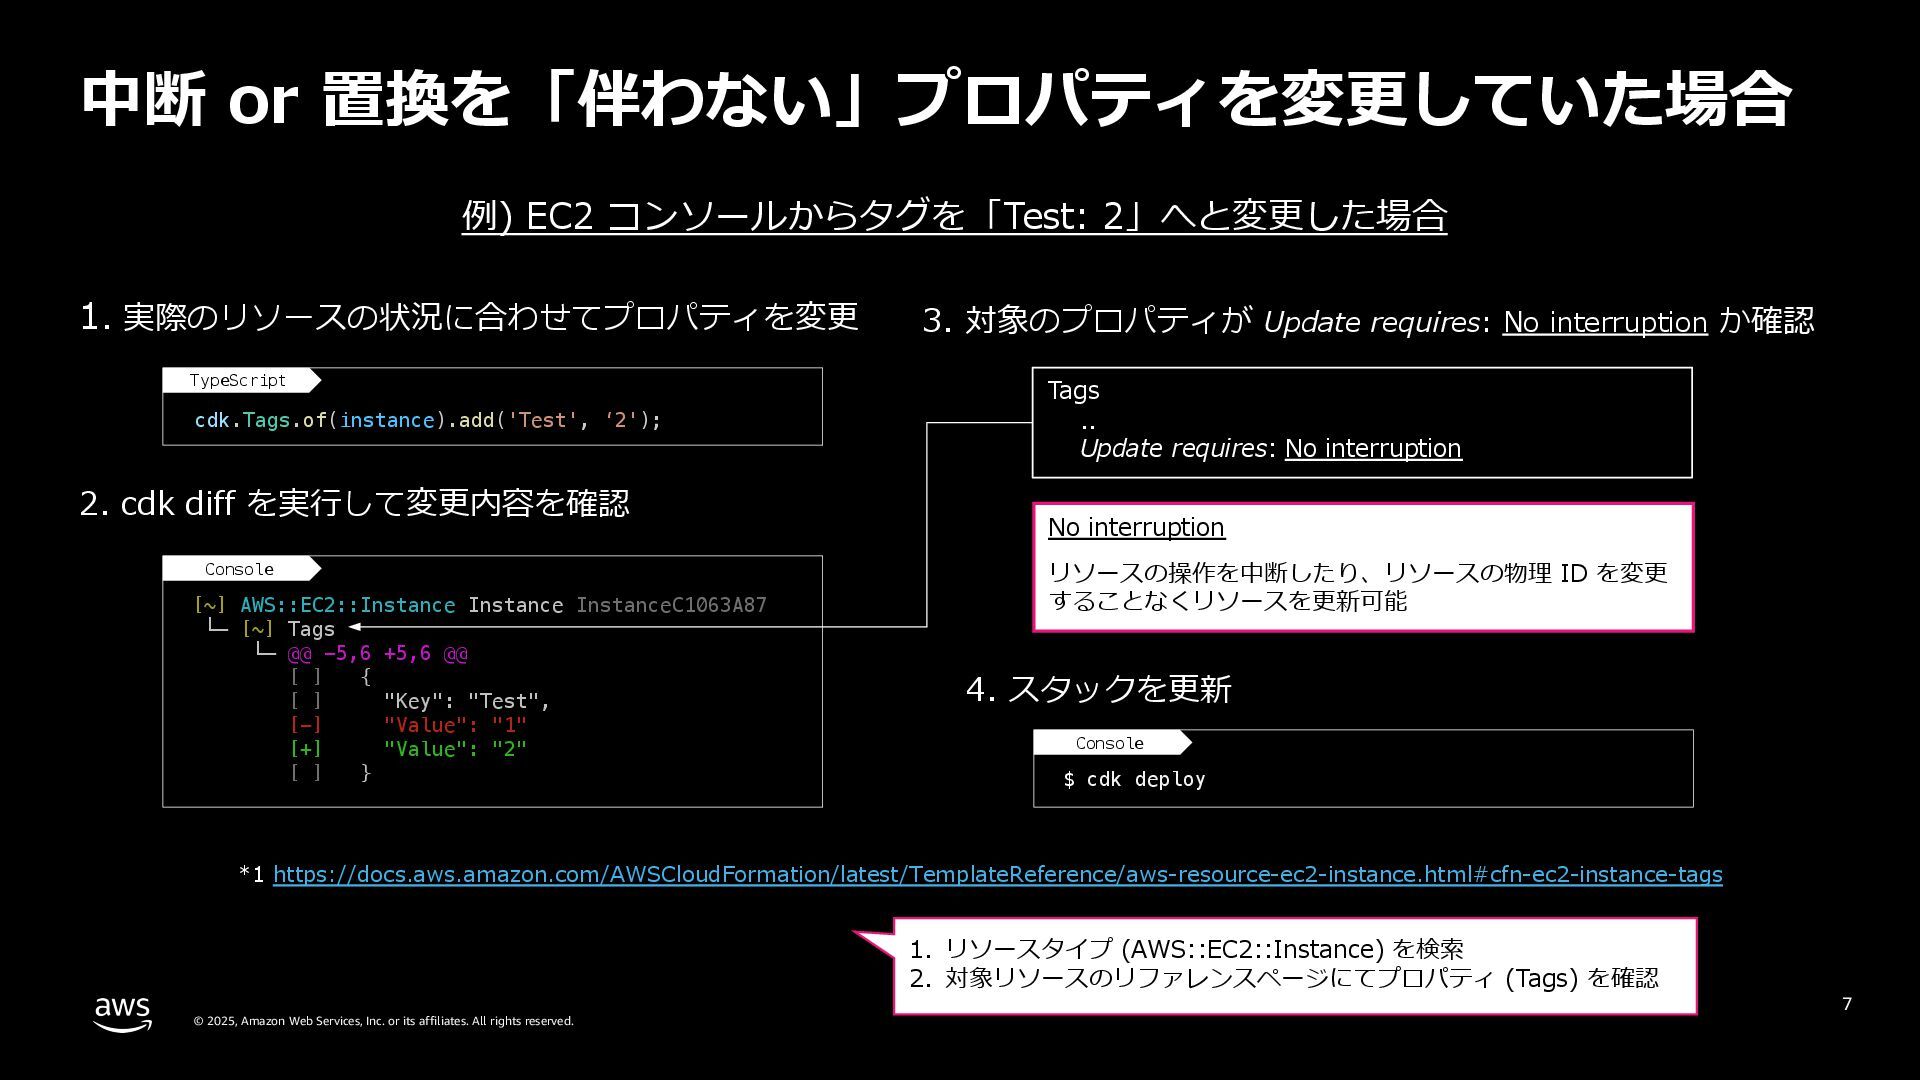Click the cdk.Tags.of(instance).add code line
Screen dimensions: 1920x1080
(428, 420)
